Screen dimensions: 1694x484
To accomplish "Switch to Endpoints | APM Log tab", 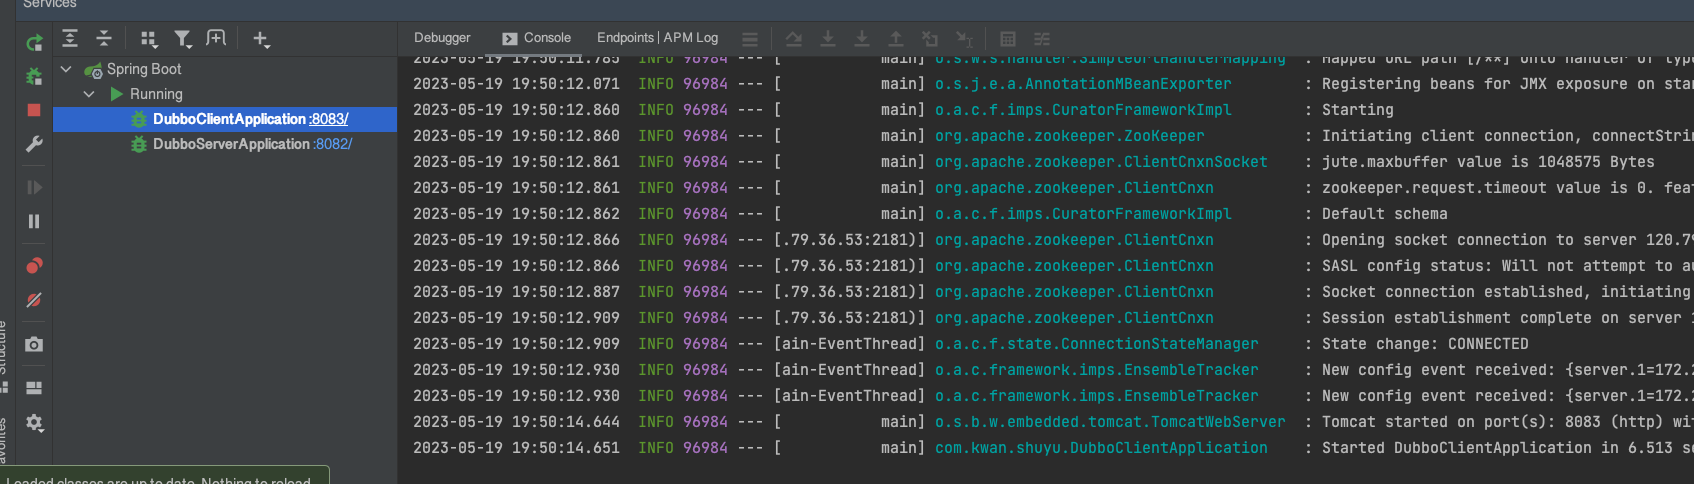I will tap(657, 38).
